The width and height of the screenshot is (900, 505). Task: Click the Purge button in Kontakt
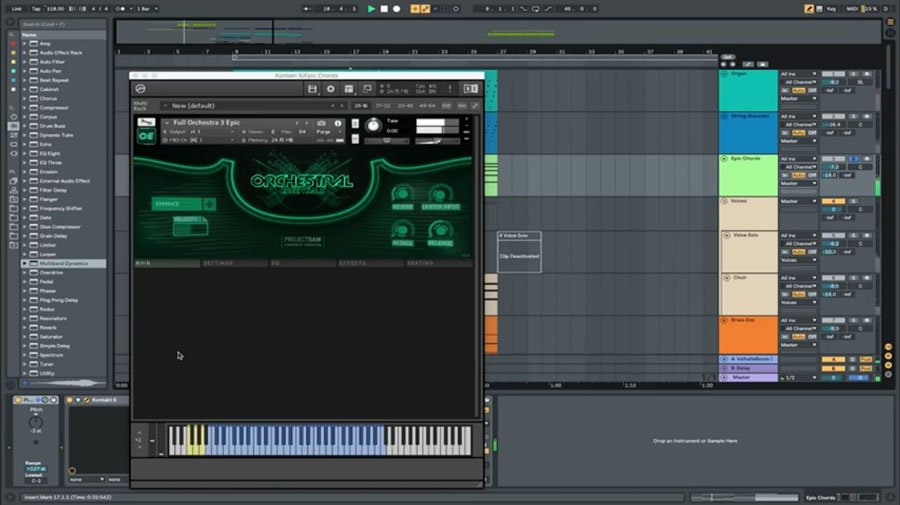click(325, 131)
